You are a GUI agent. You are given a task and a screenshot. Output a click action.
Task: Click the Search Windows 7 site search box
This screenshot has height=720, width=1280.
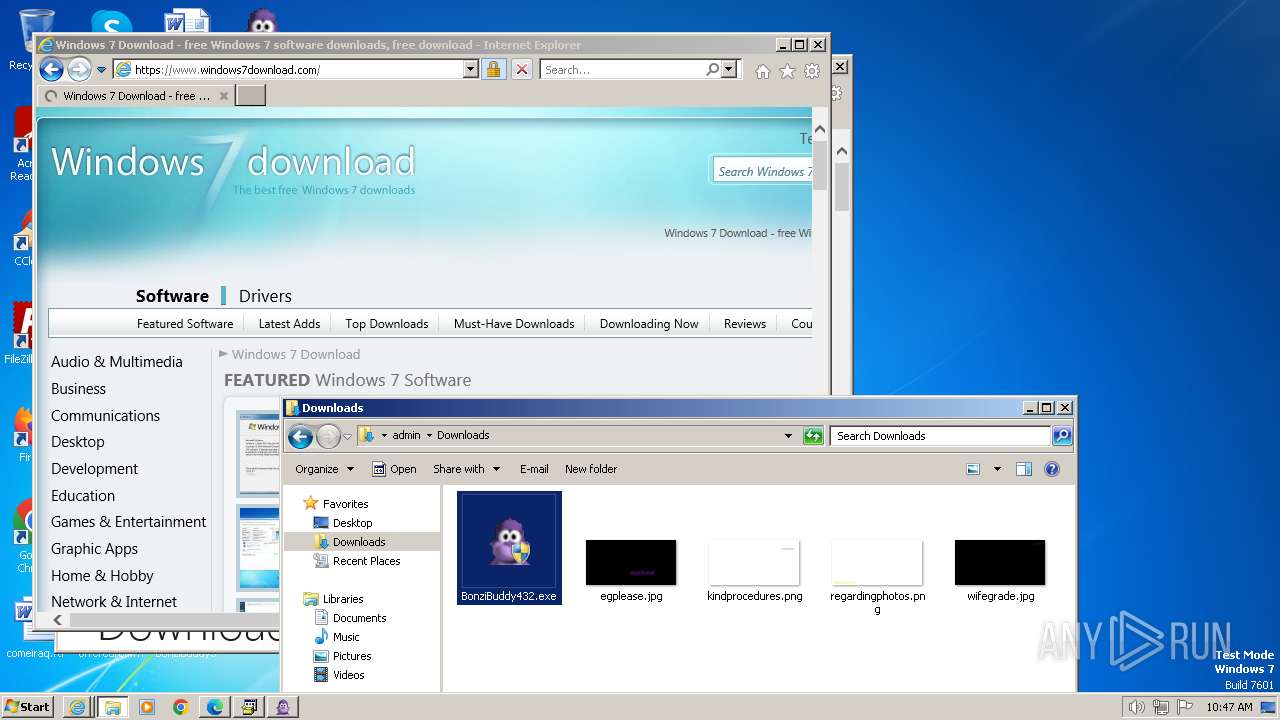click(765, 172)
